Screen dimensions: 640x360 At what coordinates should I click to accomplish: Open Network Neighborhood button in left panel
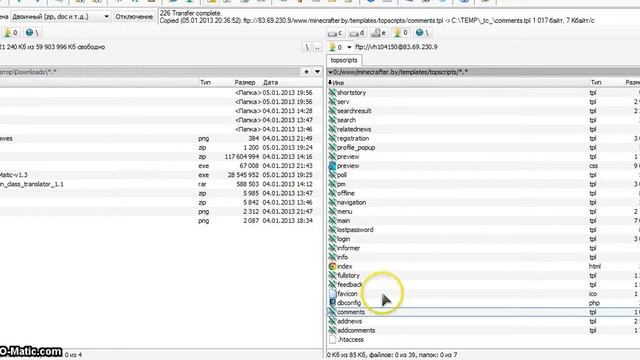point(32,33)
